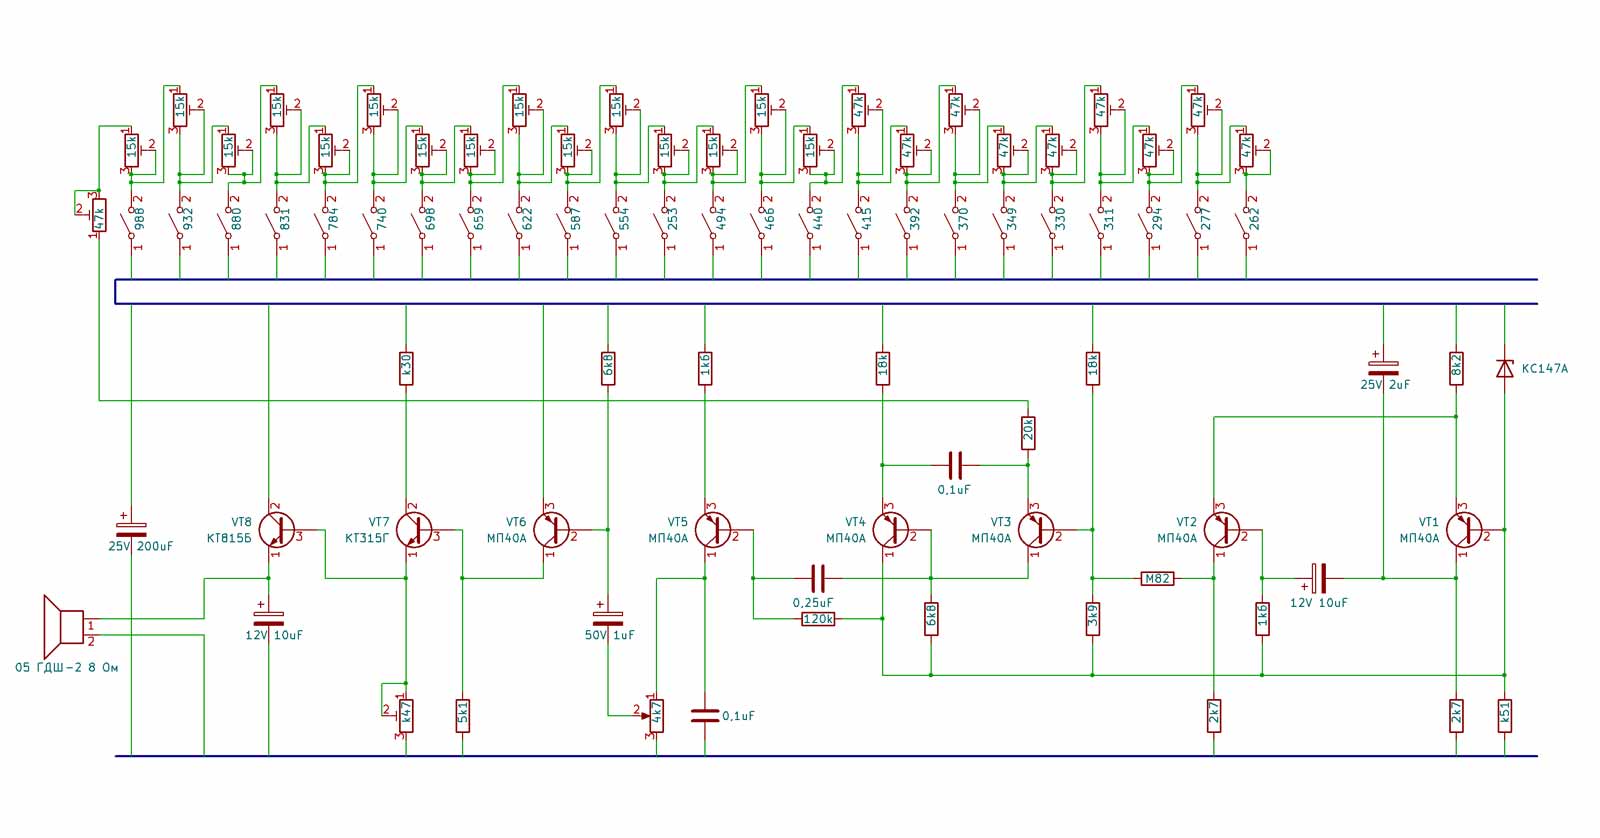Click the VT8 КТ815Б transistor symbol
1600x838 pixels.
coord(276,530)
